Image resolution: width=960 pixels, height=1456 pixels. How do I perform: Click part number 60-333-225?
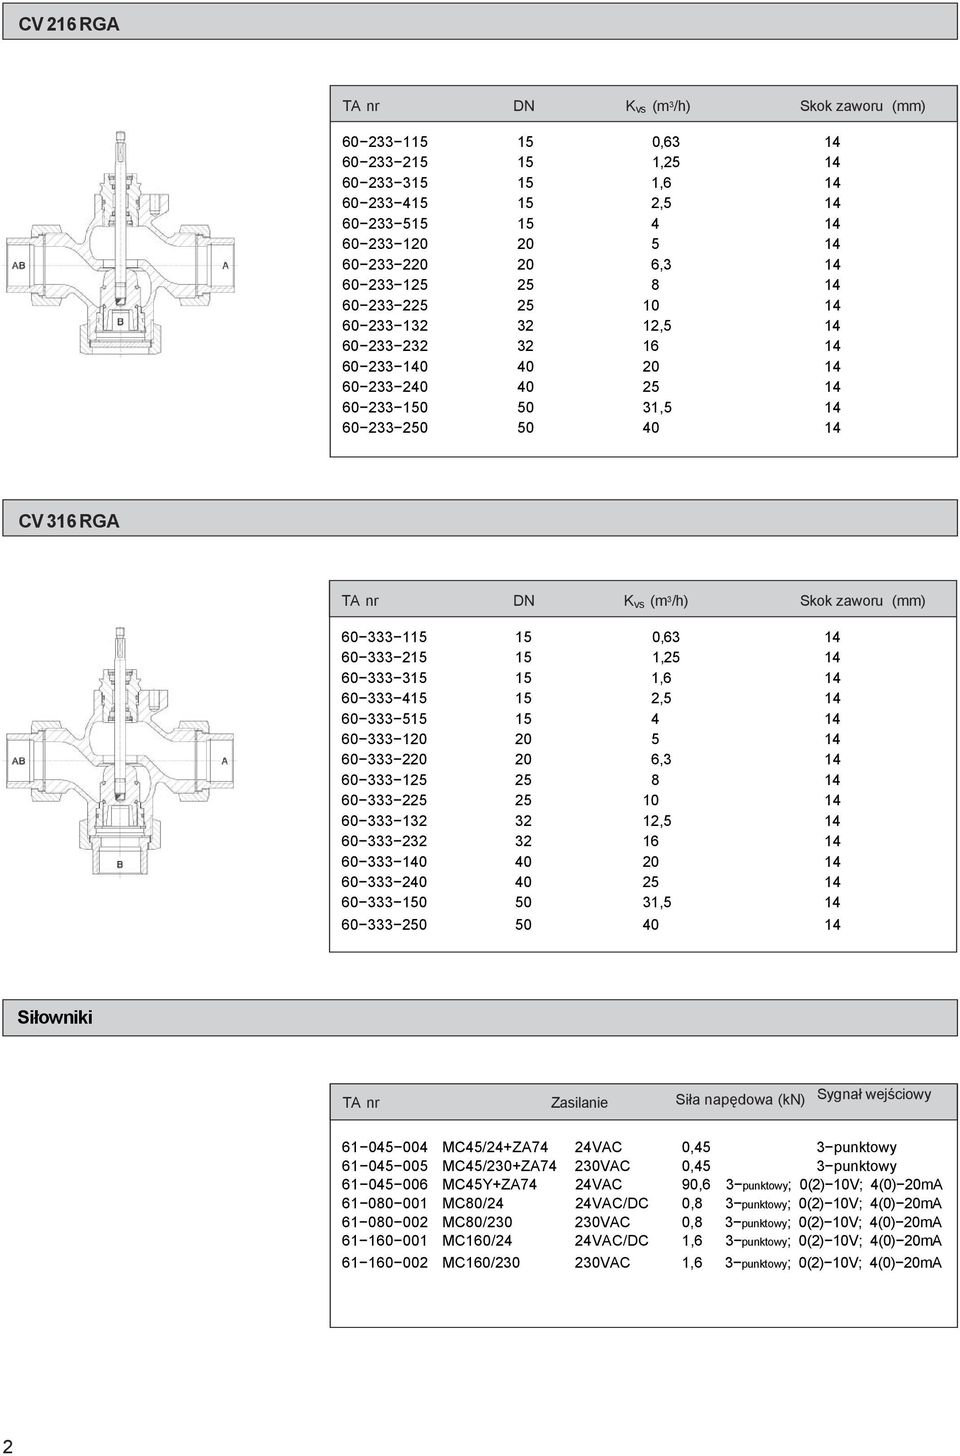[384, 800]
